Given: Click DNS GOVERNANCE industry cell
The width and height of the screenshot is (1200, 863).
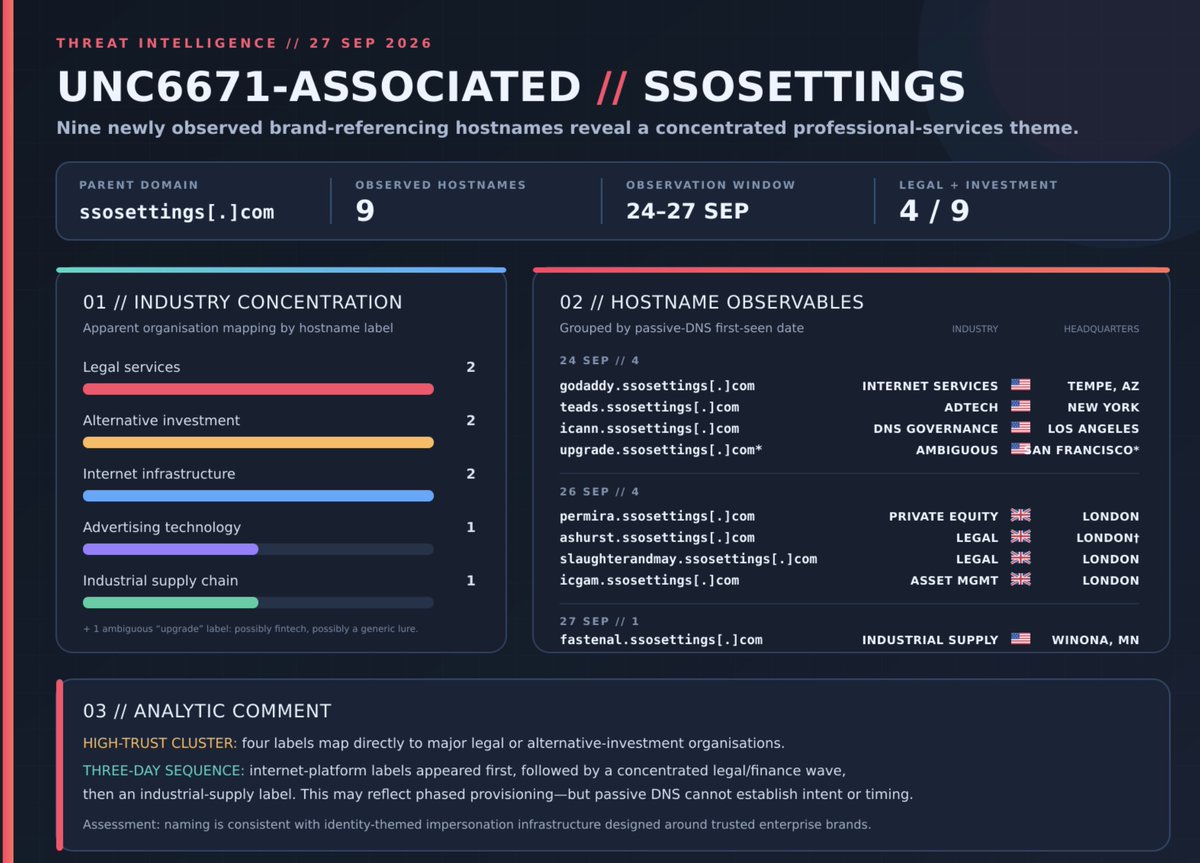Looking at the screenshot, I should point(936,428).
